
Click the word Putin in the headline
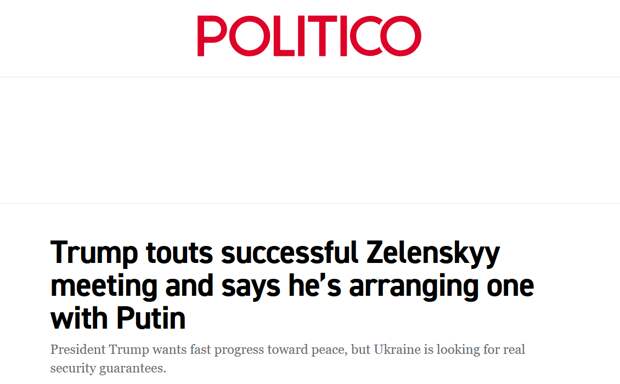point(151,318)
